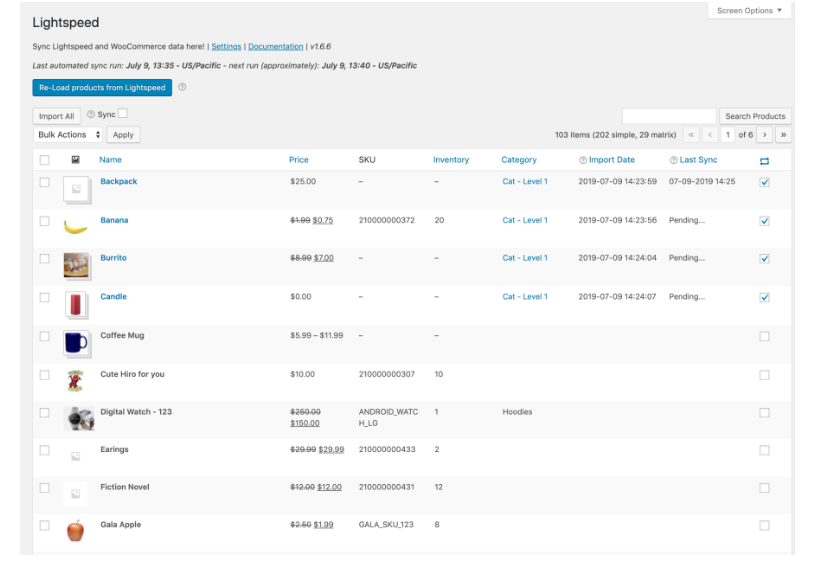Screen dimensions: 819x571
Task: Click help icon beside Last Sync header
Action: click(x=673, y=160)
